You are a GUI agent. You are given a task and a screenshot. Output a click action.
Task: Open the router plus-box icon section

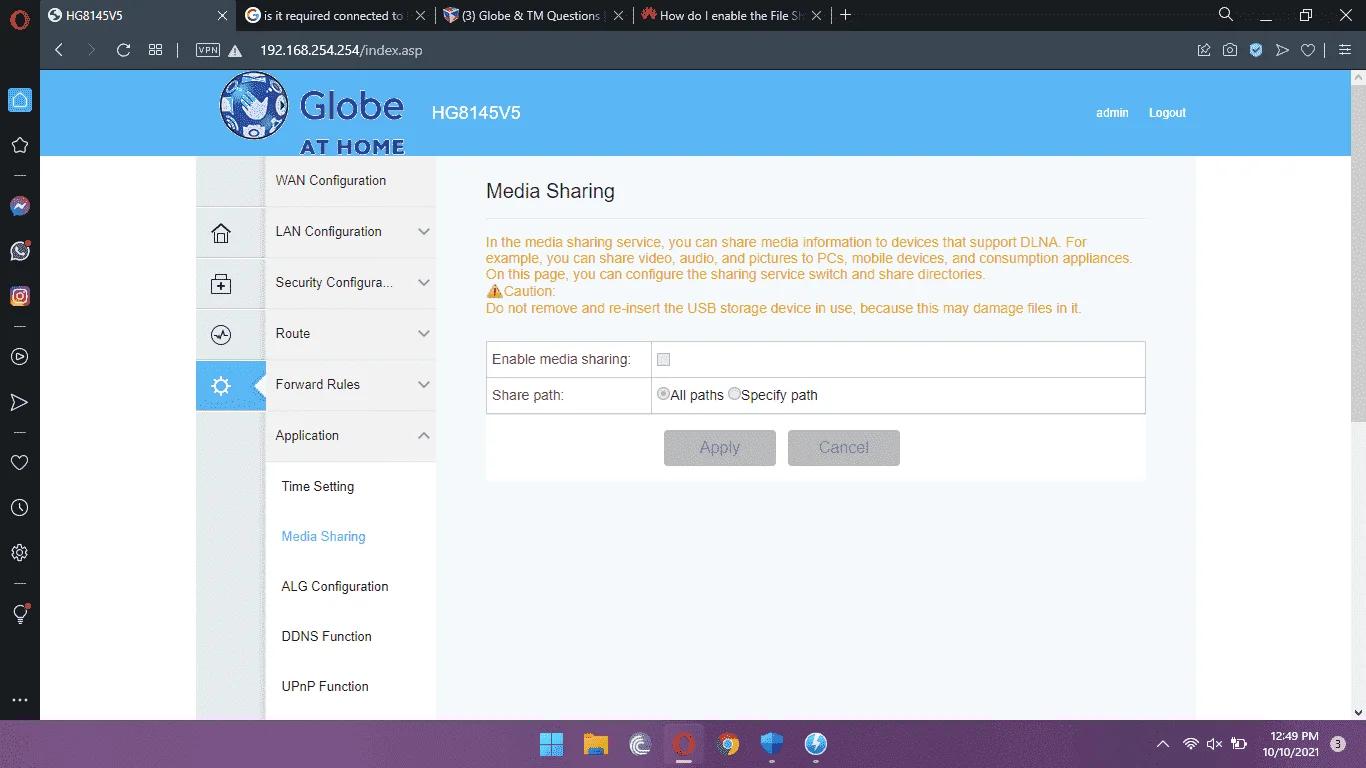[221, 284]
